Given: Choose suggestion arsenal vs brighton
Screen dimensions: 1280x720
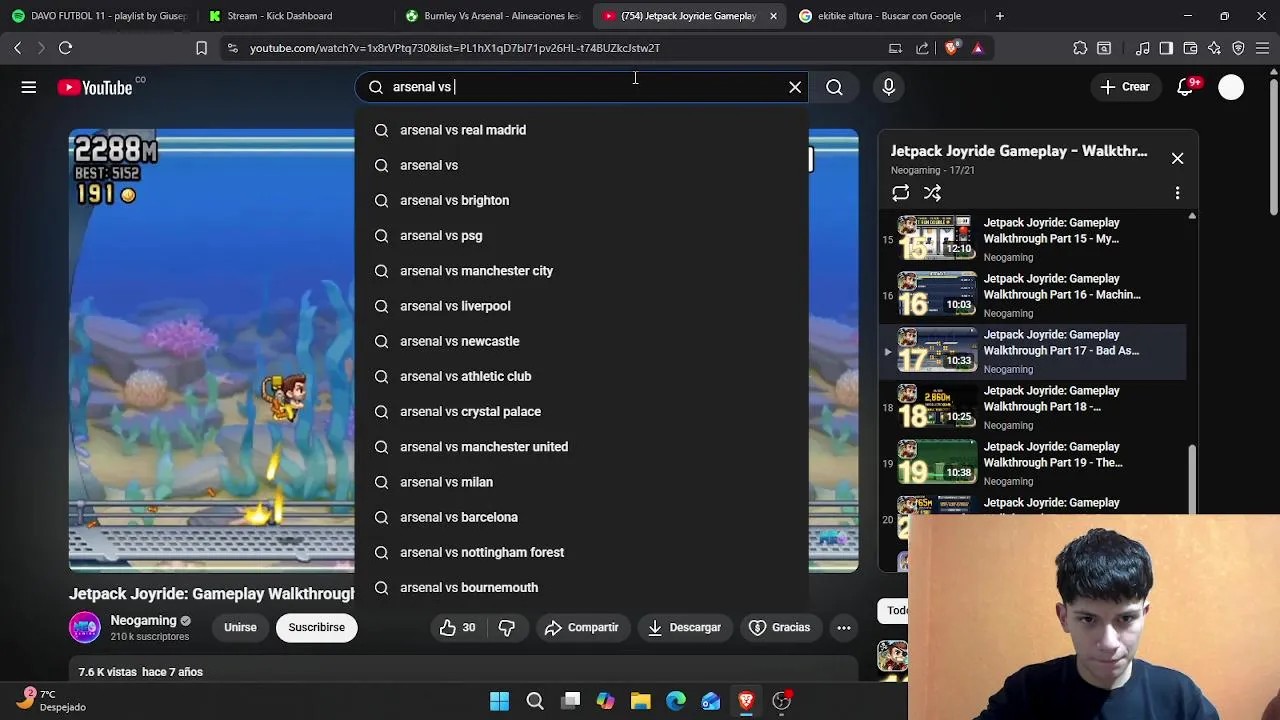Looking at the screenshot, I should [581, 200].
